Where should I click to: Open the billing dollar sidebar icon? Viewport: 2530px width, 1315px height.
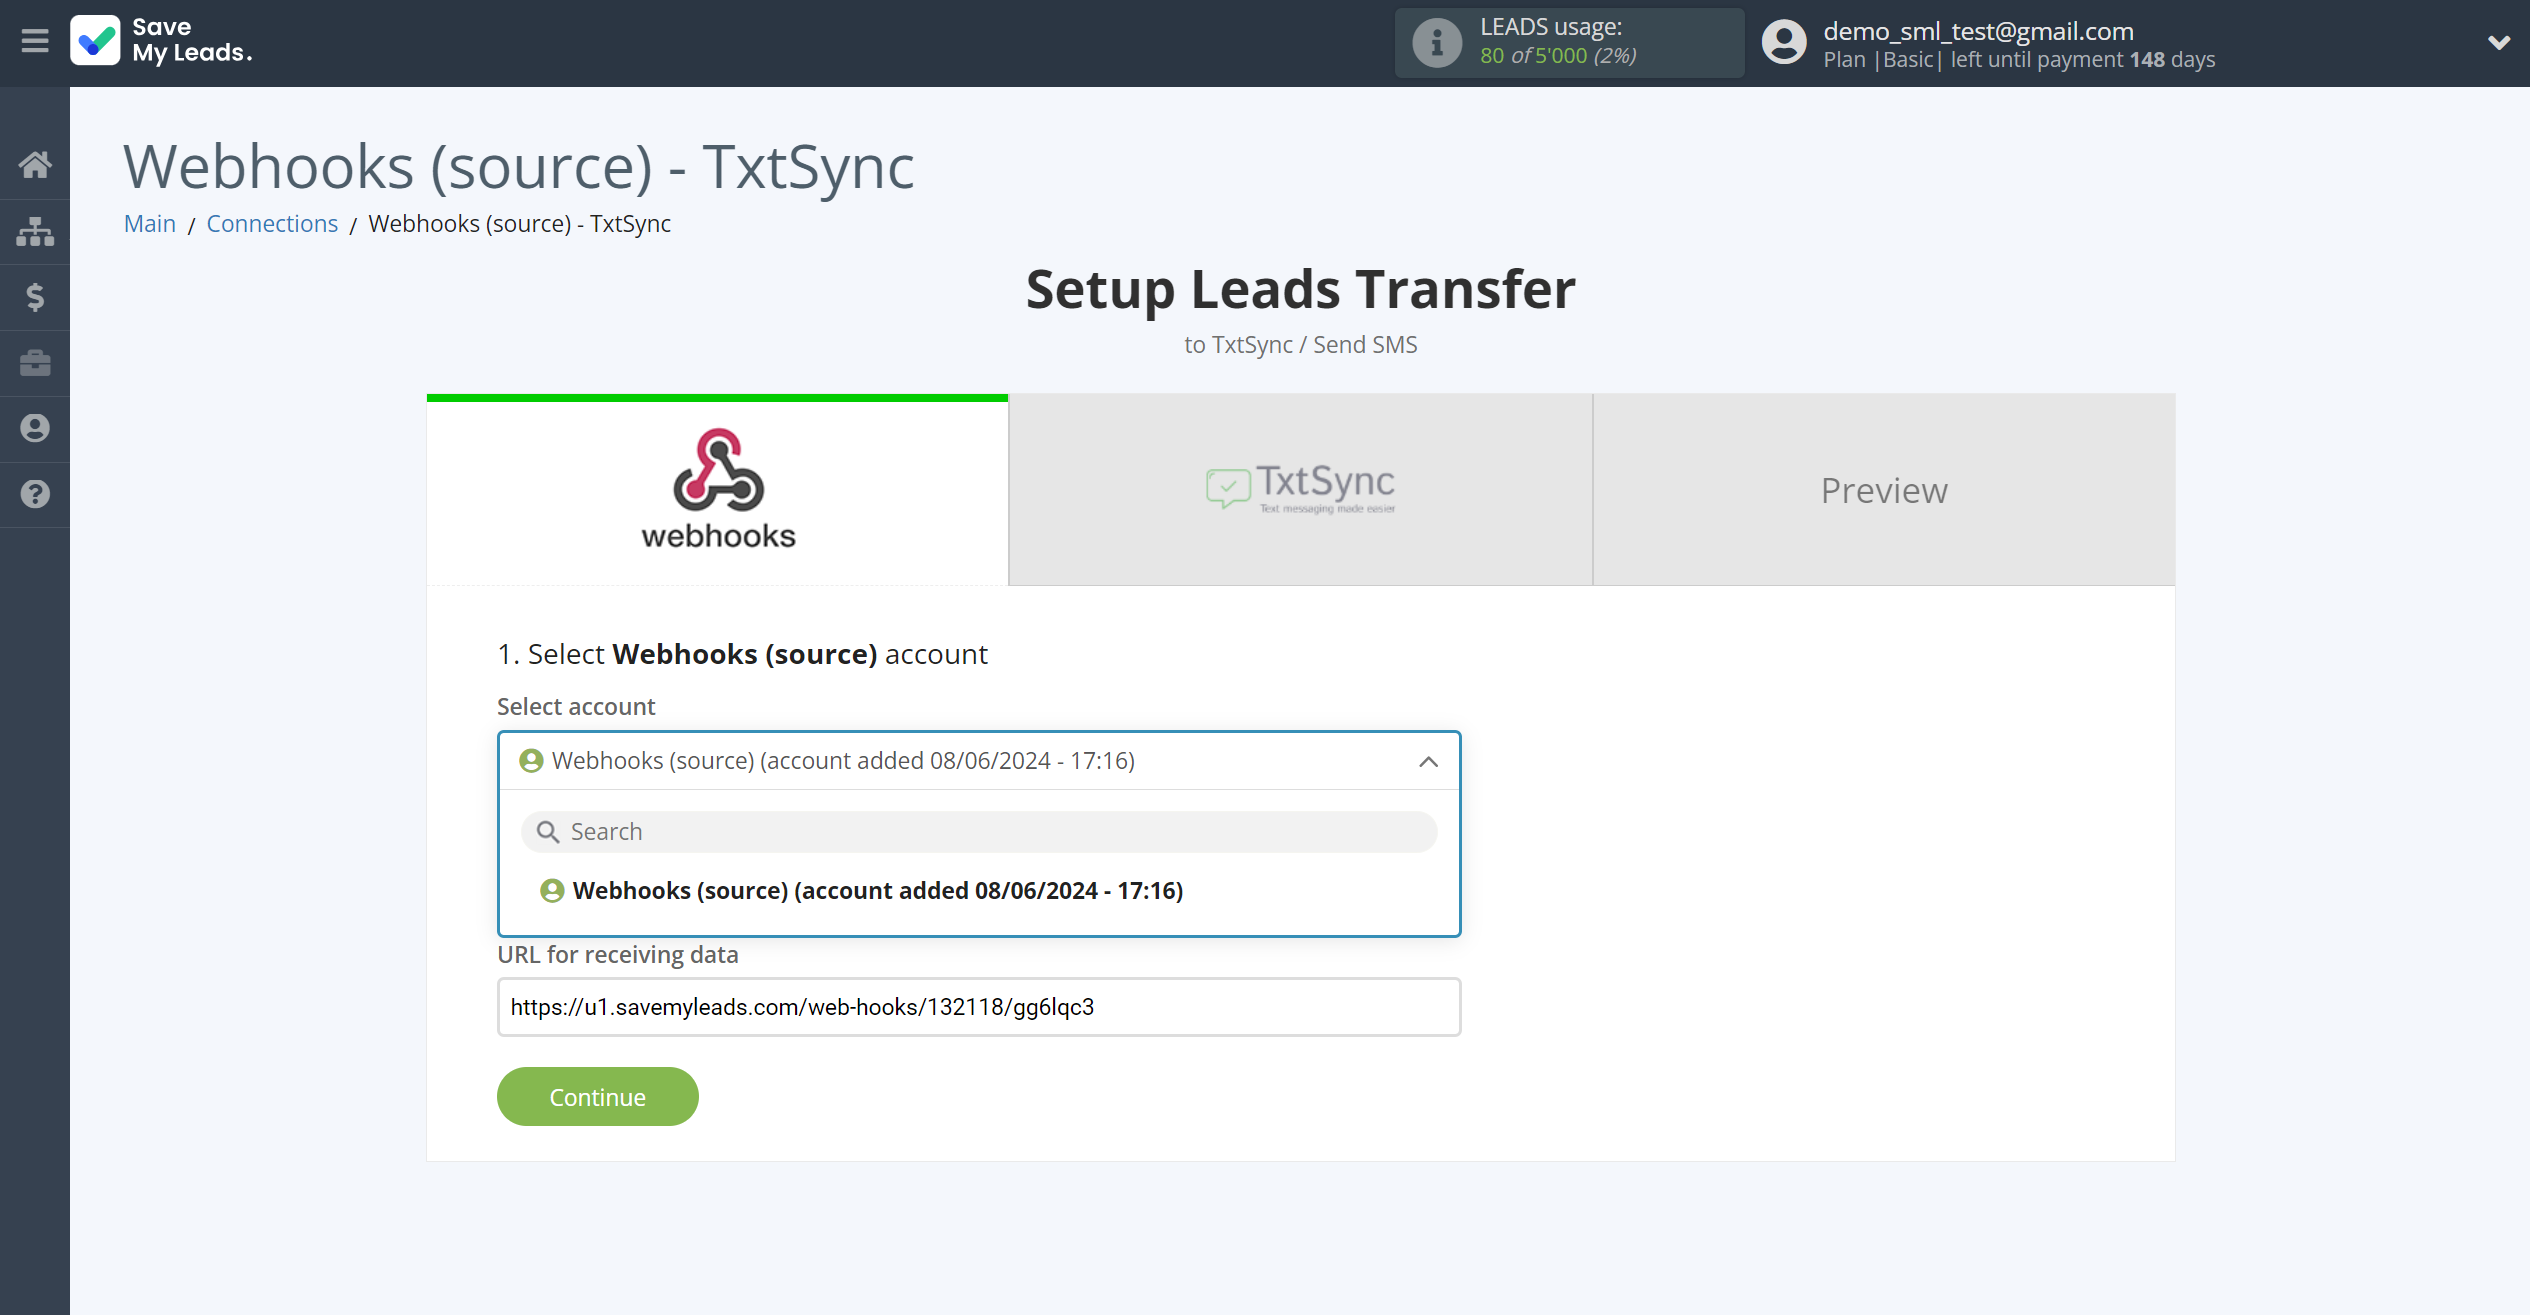click(x=35, y=297)
